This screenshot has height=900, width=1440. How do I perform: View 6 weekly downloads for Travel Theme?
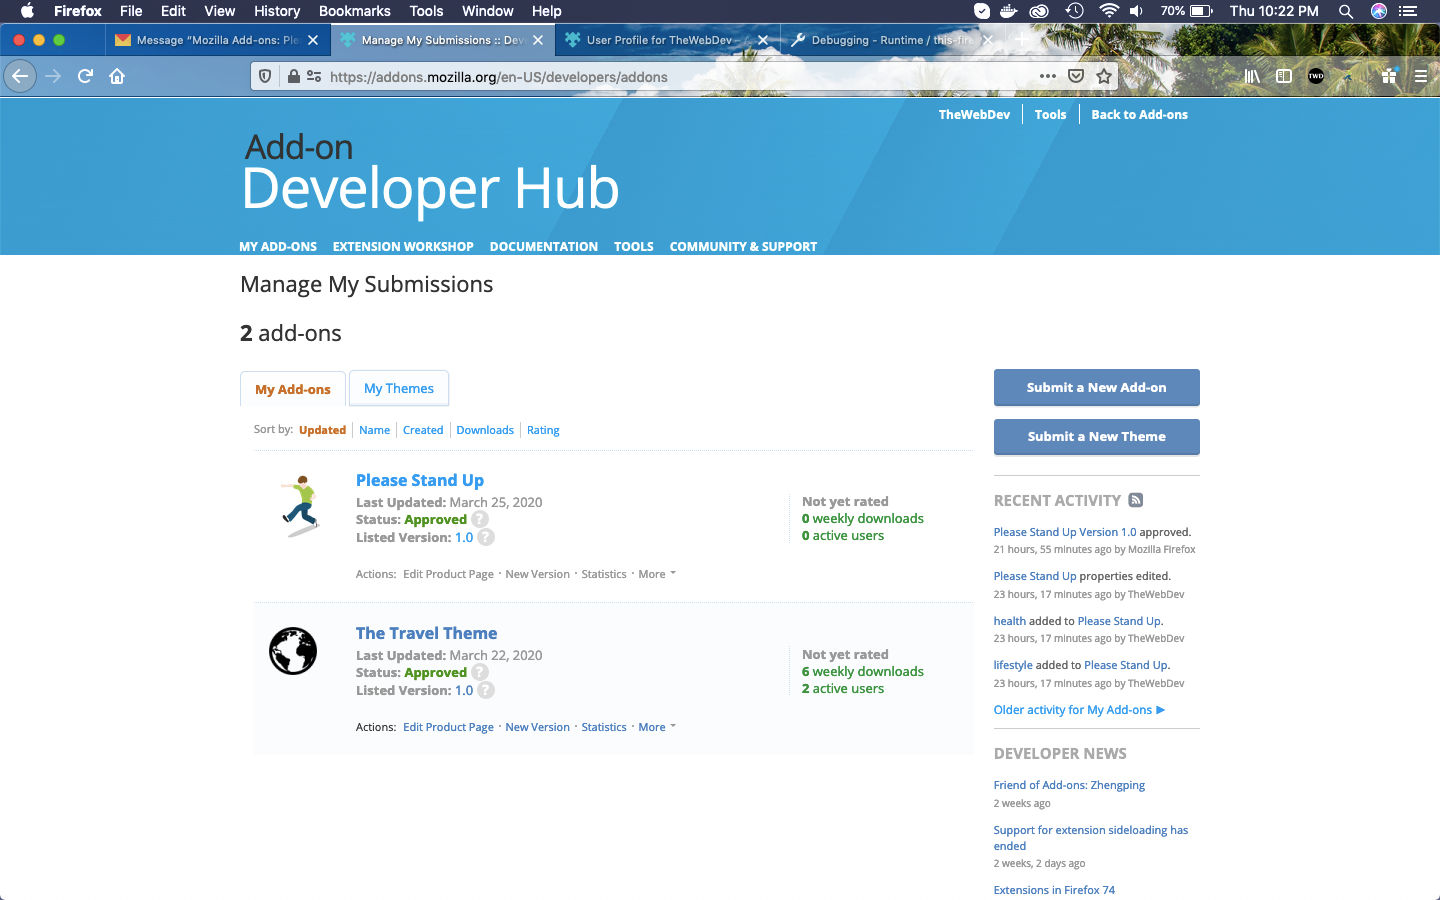tap(862, 671)
